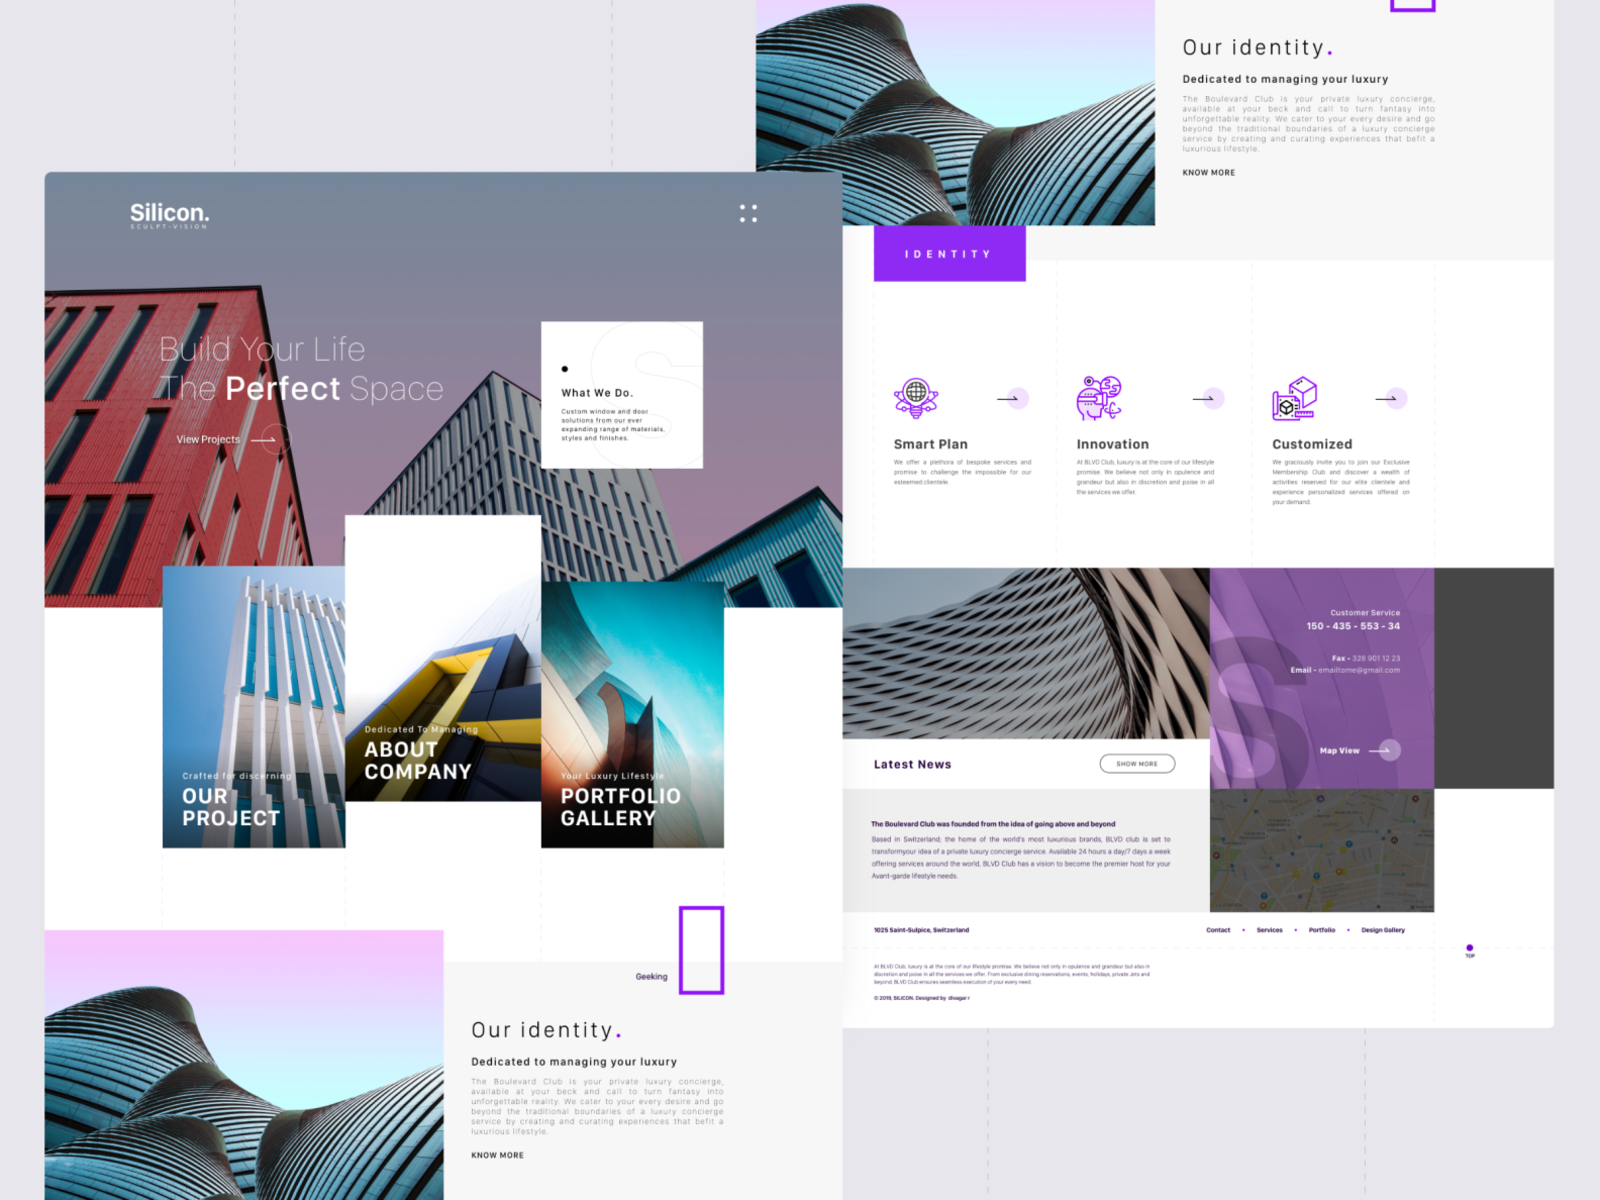Click SHOW MORE next to Latest News

[x=1137, y=763]
